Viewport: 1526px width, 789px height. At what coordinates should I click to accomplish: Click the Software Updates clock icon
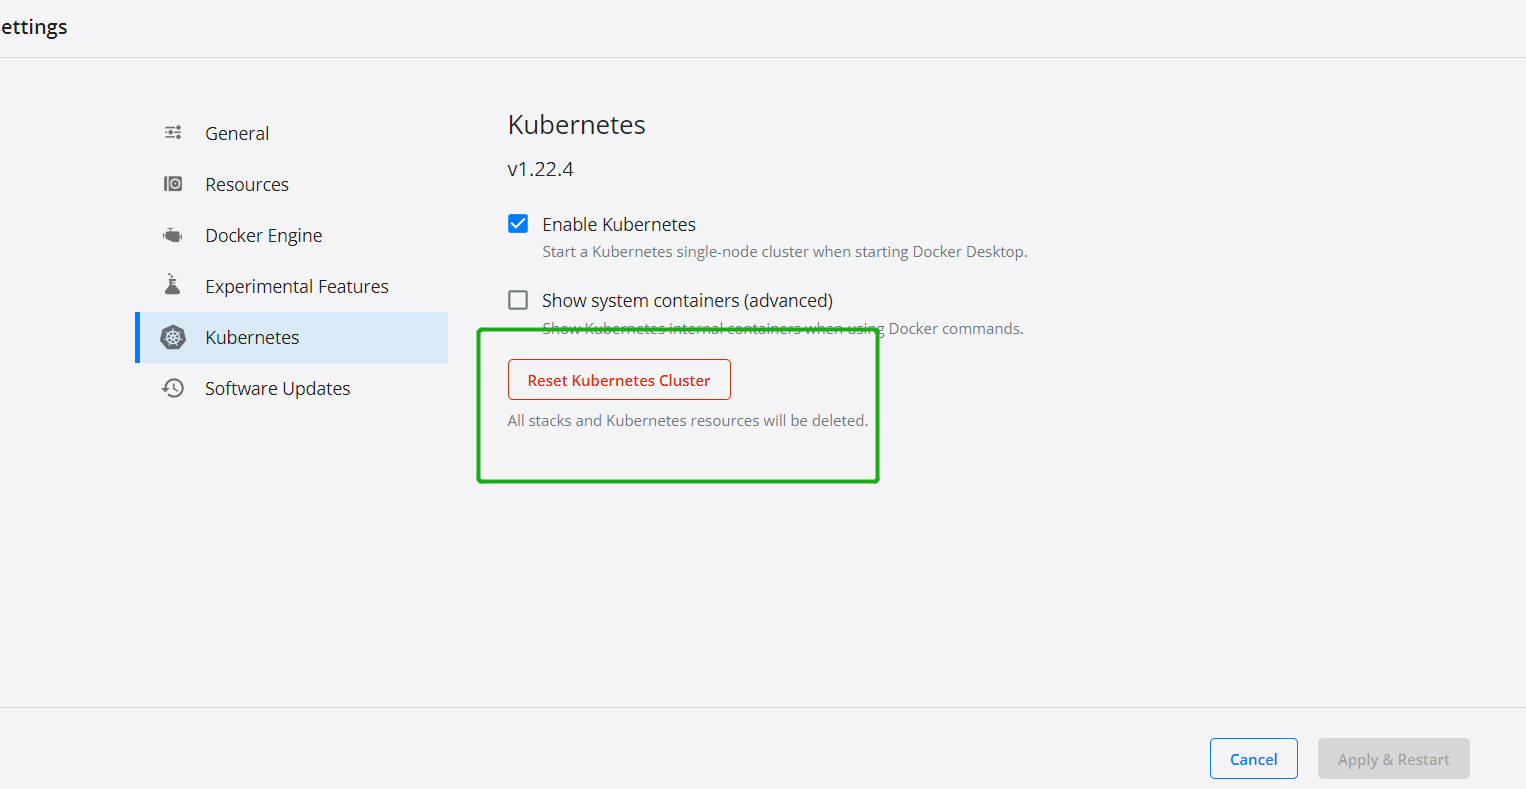tap(172, 388)
